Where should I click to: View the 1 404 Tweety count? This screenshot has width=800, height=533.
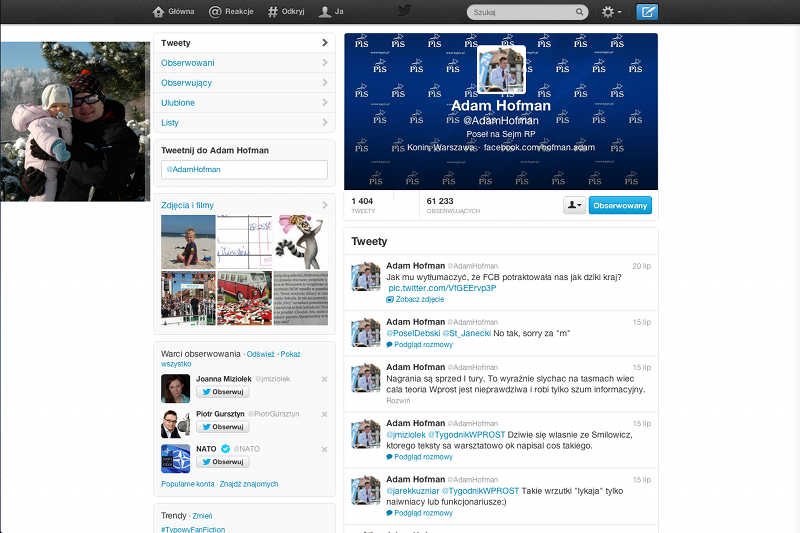point(363,205)
